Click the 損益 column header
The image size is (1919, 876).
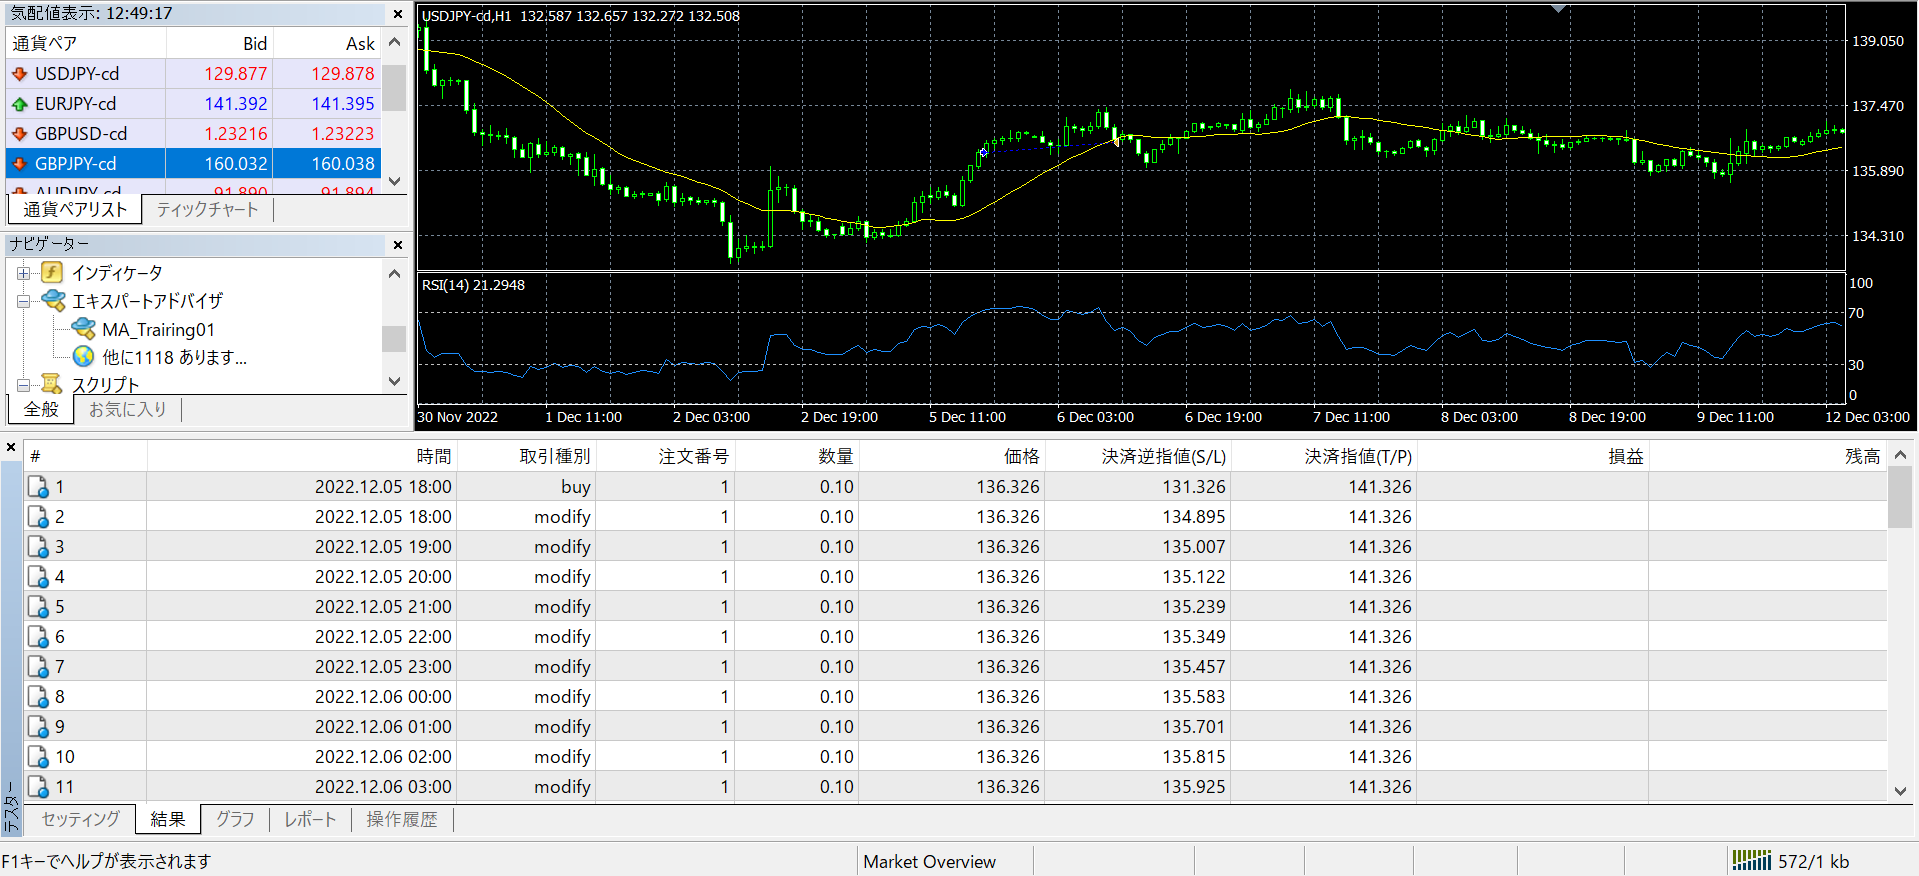[1532, 456]
